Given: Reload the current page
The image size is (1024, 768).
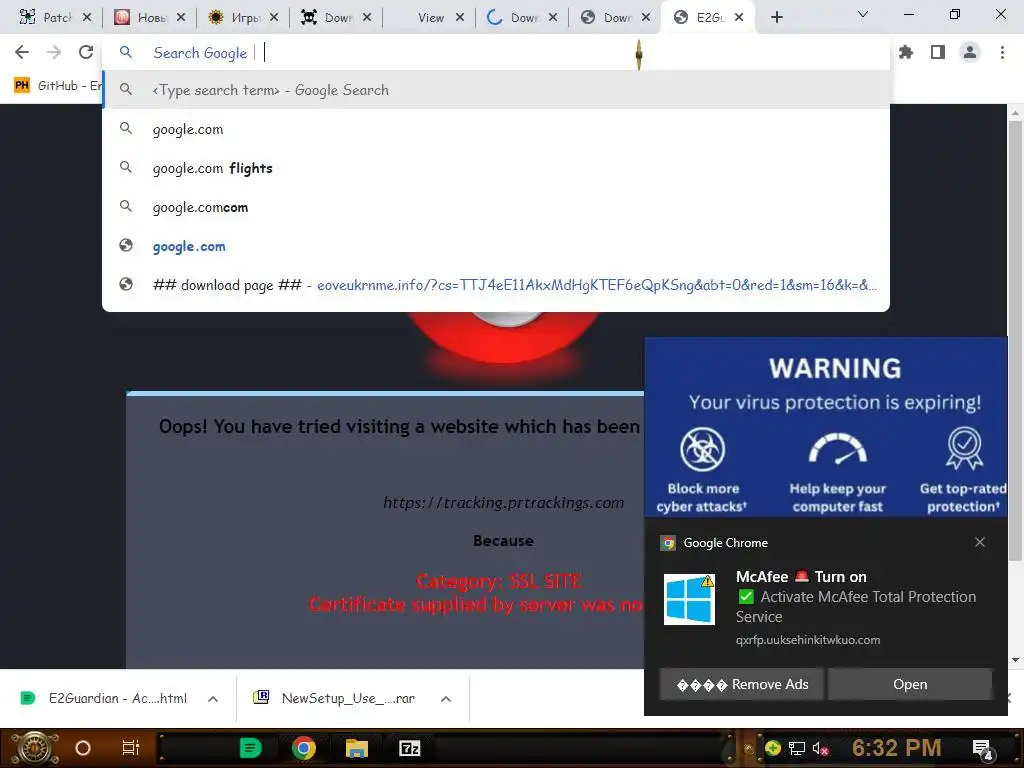Looking at the screenshot, I should coord(86,52).
